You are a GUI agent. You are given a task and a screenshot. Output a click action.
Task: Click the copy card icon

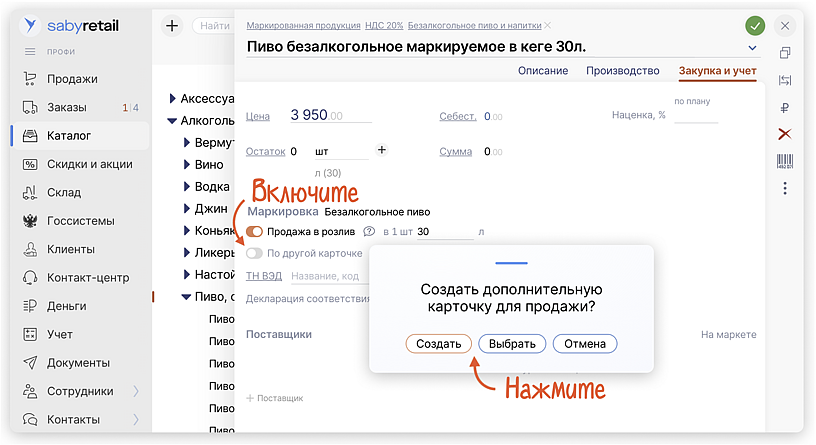(785, 53)
